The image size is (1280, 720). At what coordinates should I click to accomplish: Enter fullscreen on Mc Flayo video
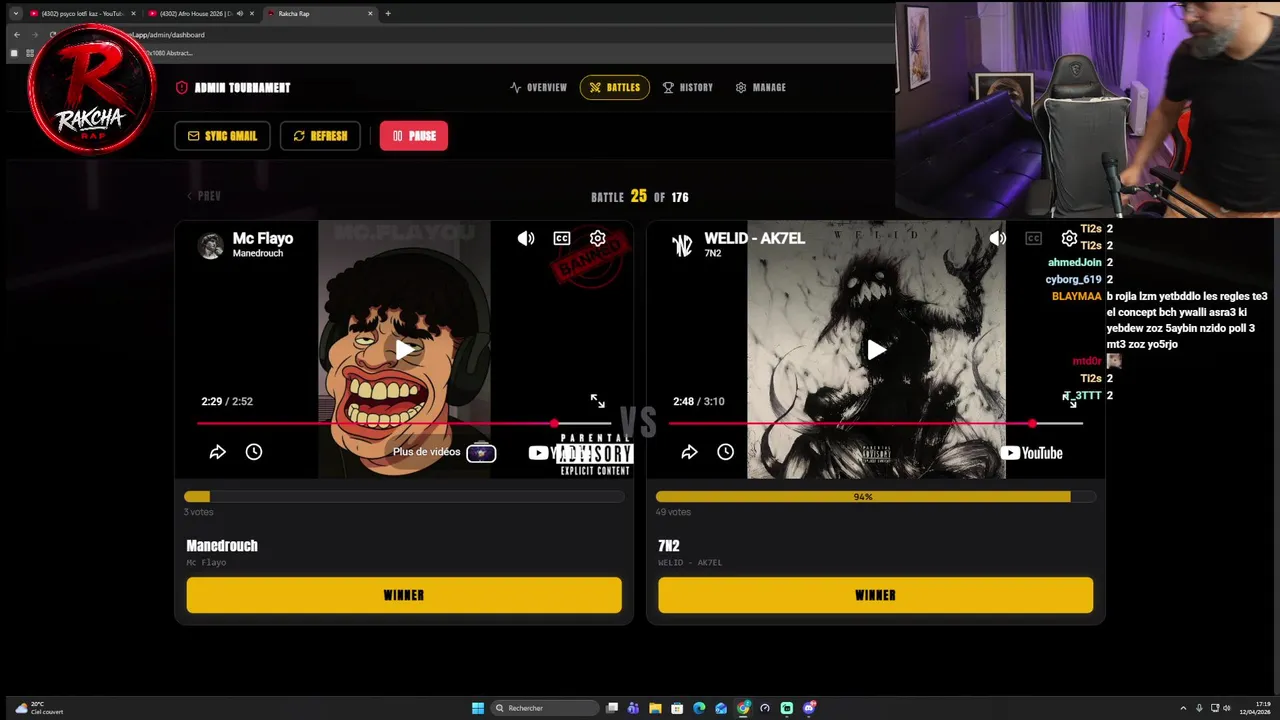tap(597, 401)
